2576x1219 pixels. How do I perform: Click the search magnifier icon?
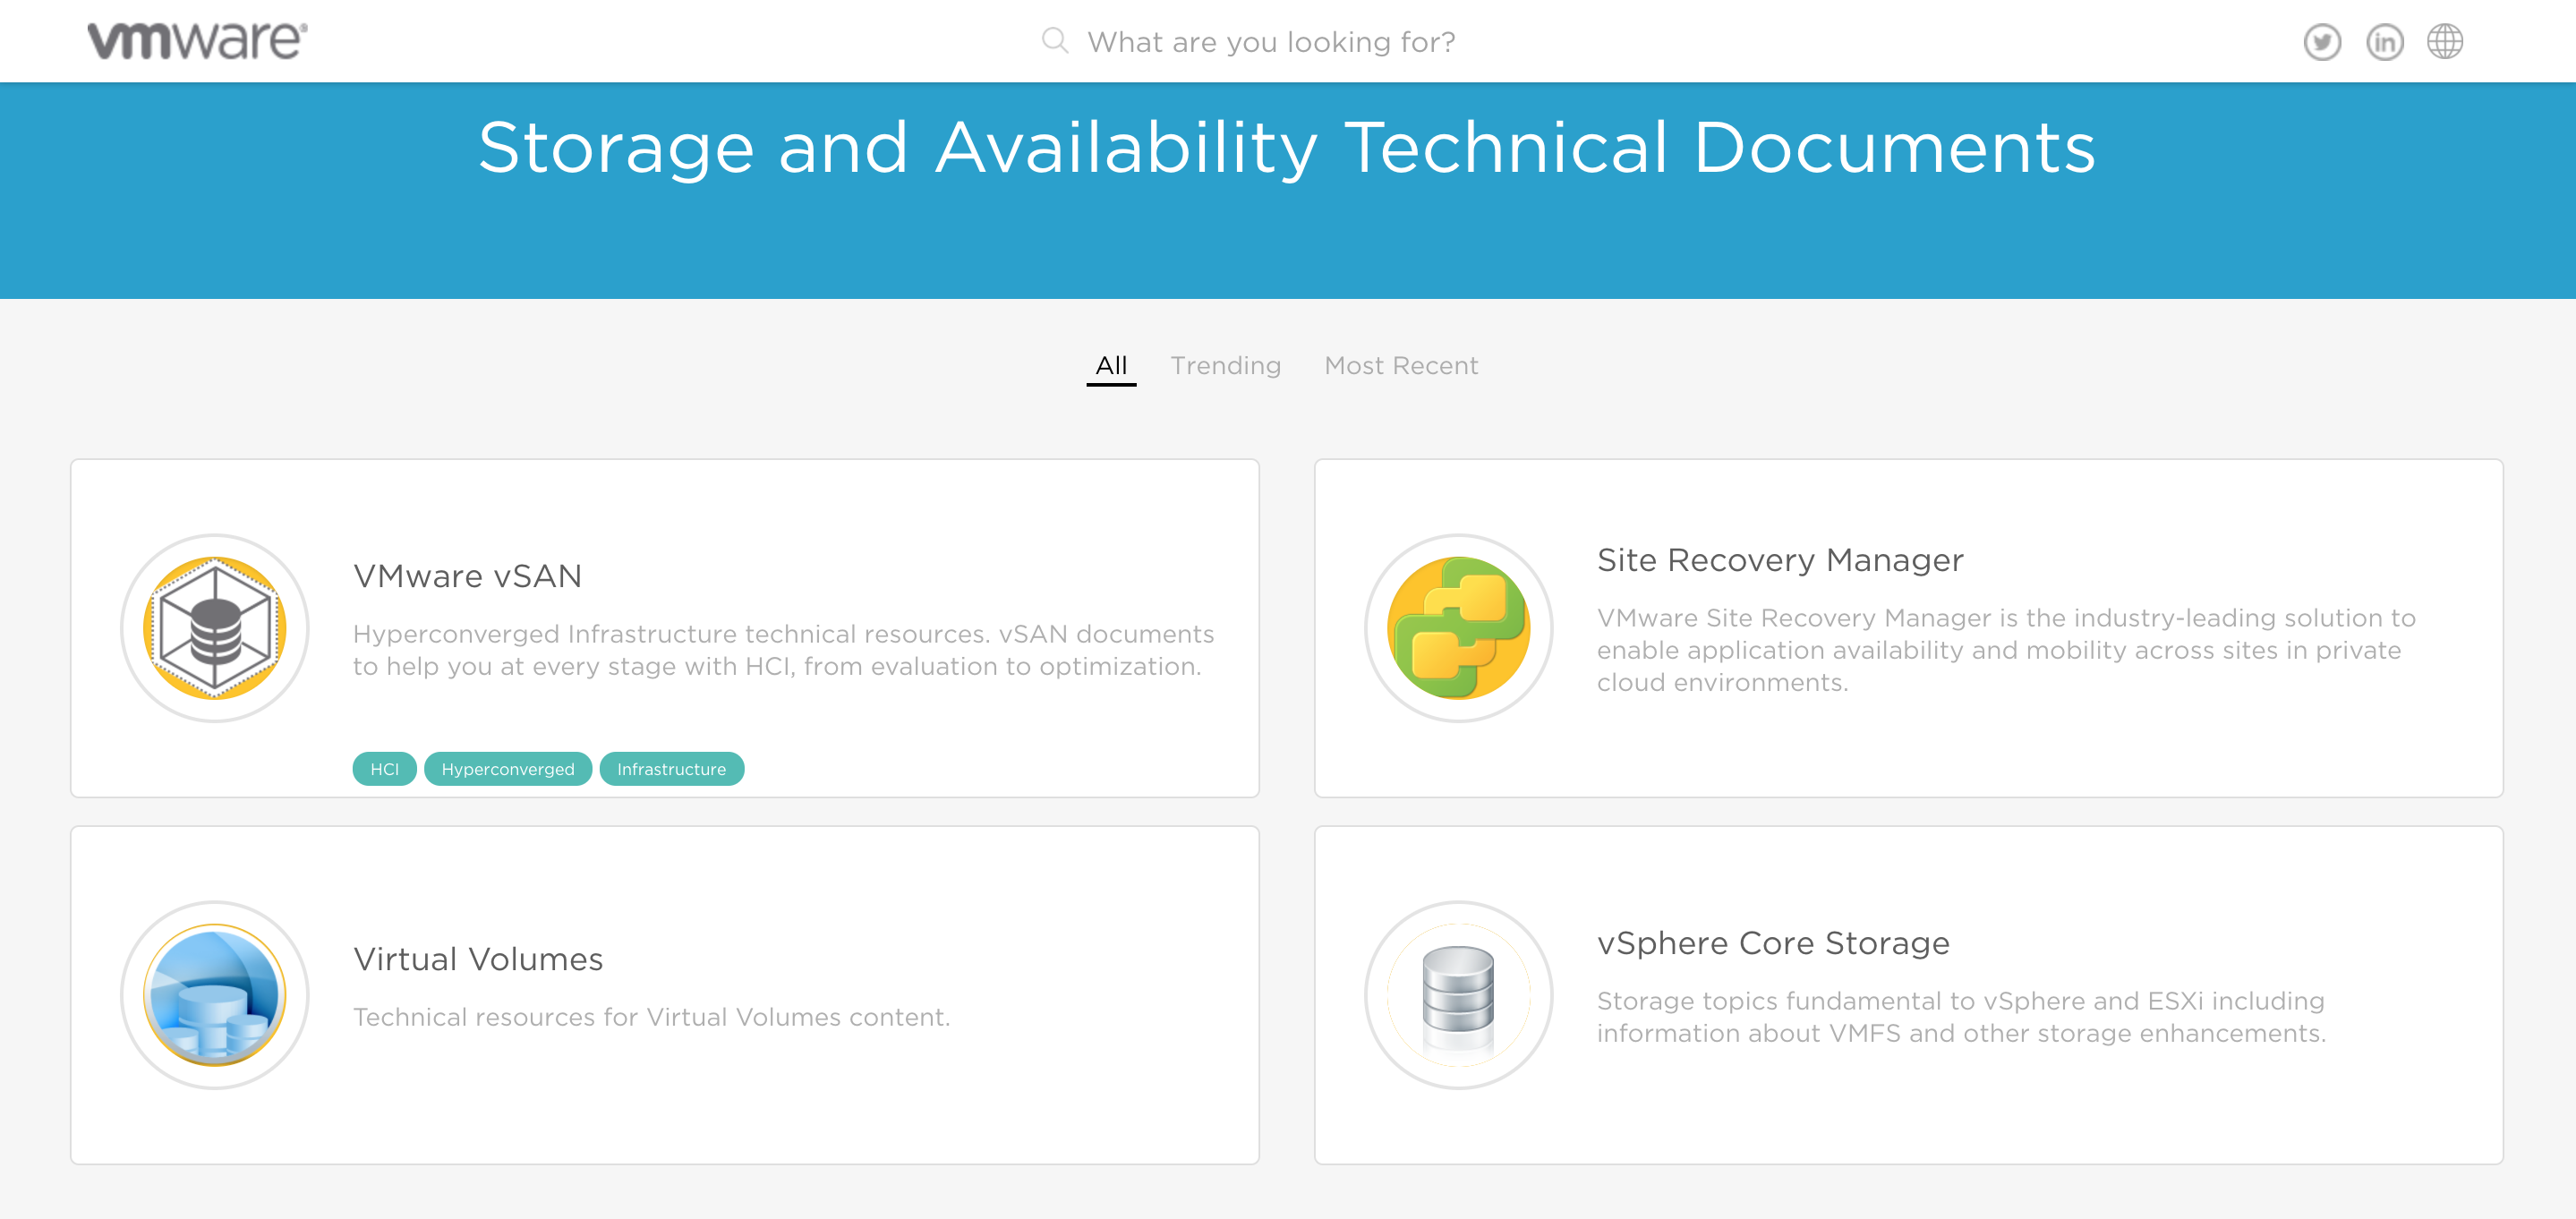[1054, 41]
